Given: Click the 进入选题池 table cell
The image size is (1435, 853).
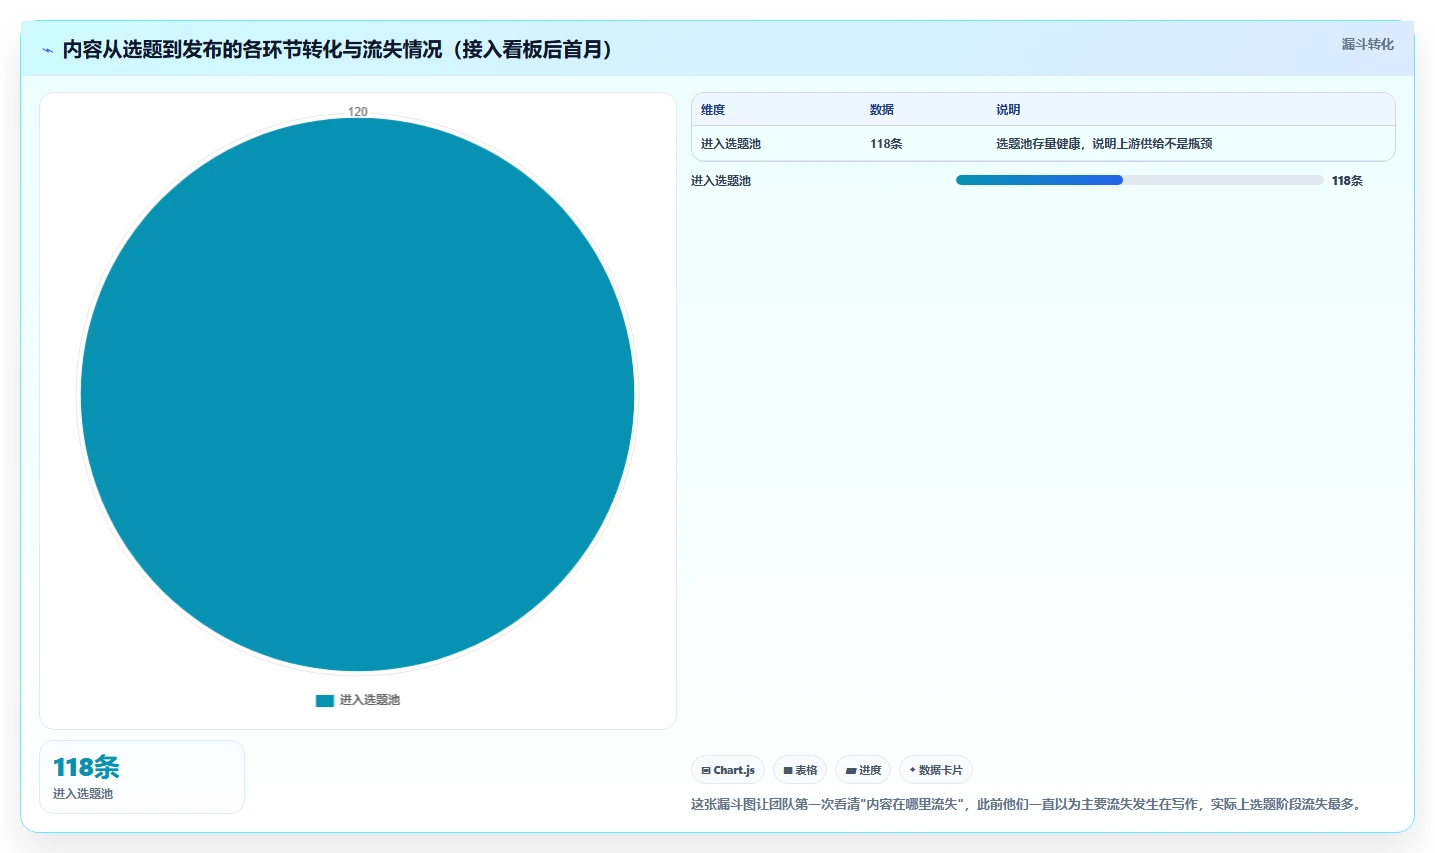Looking at the screenshot, I should (731, 144).
